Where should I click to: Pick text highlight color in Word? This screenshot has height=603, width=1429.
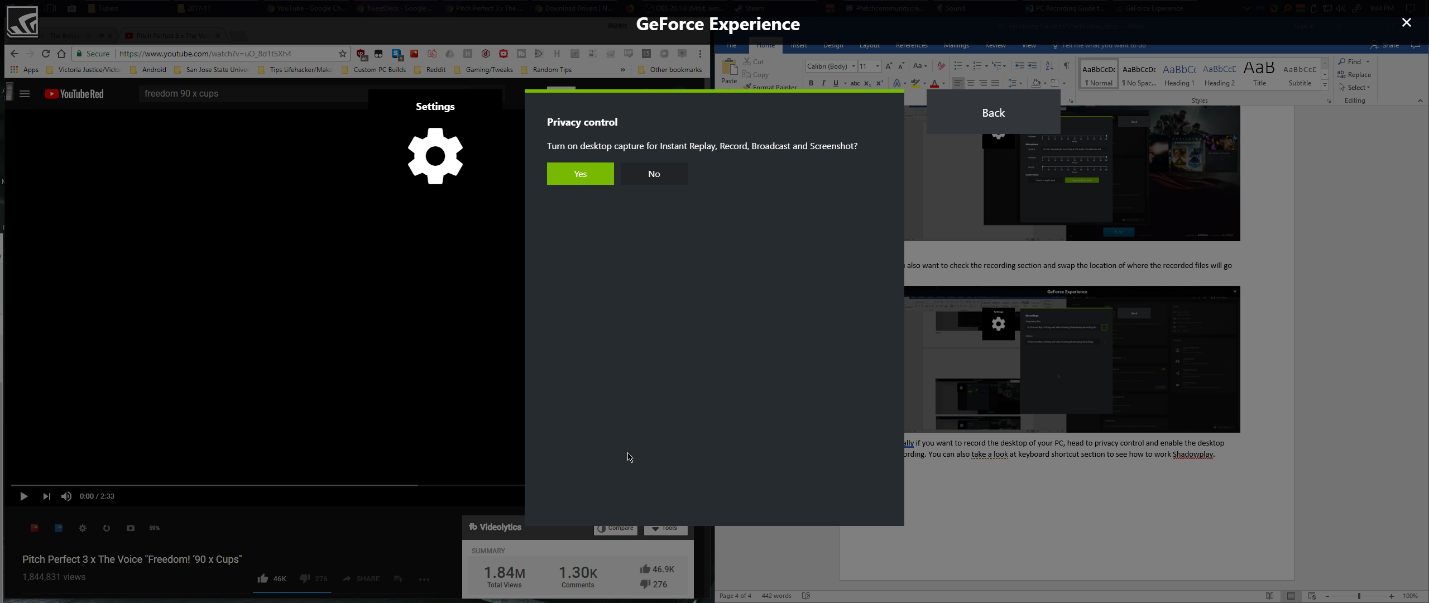(x=915, y=83)
